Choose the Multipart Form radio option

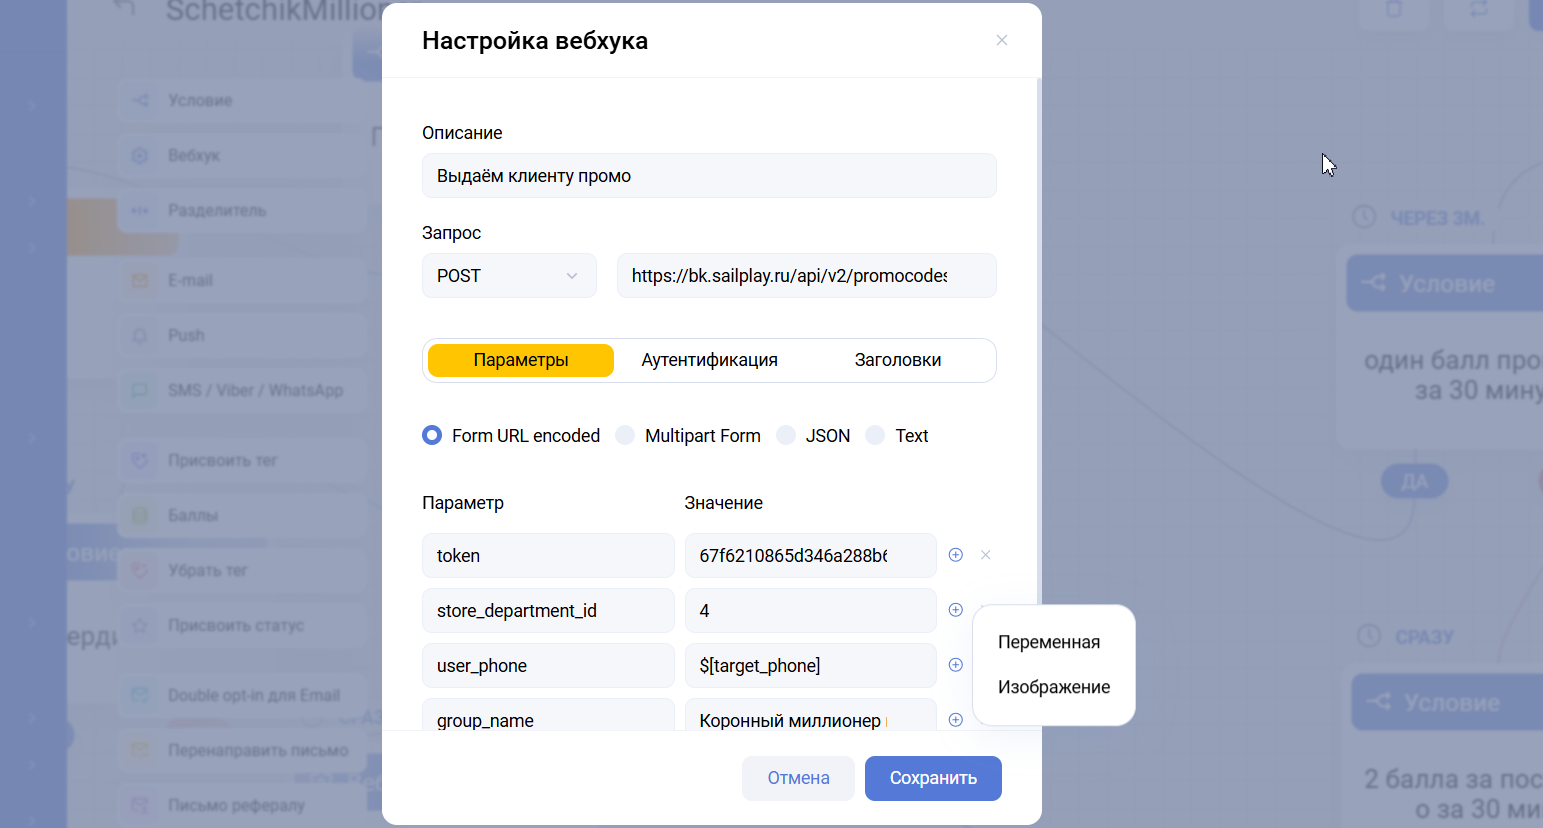(625, 435)
